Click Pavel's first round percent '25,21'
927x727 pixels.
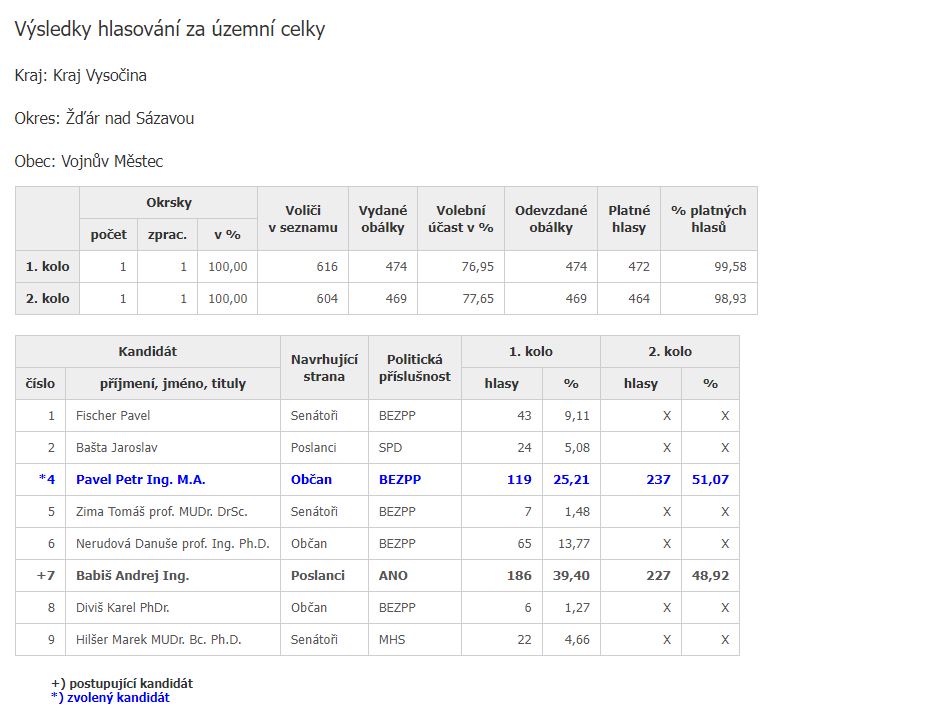[571, 479]
